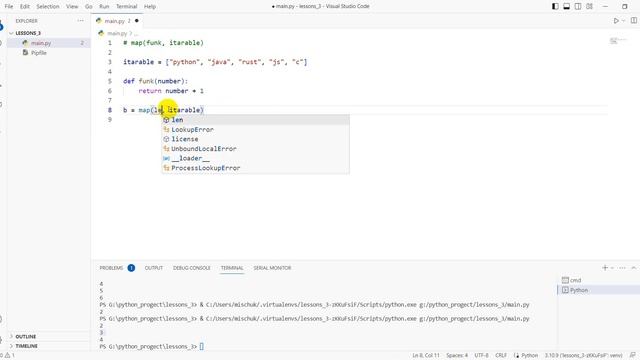Choose 'license' autocomplete suggestion
The height and width of the screenshot is (360, 640).
click(x=256, y=139)
